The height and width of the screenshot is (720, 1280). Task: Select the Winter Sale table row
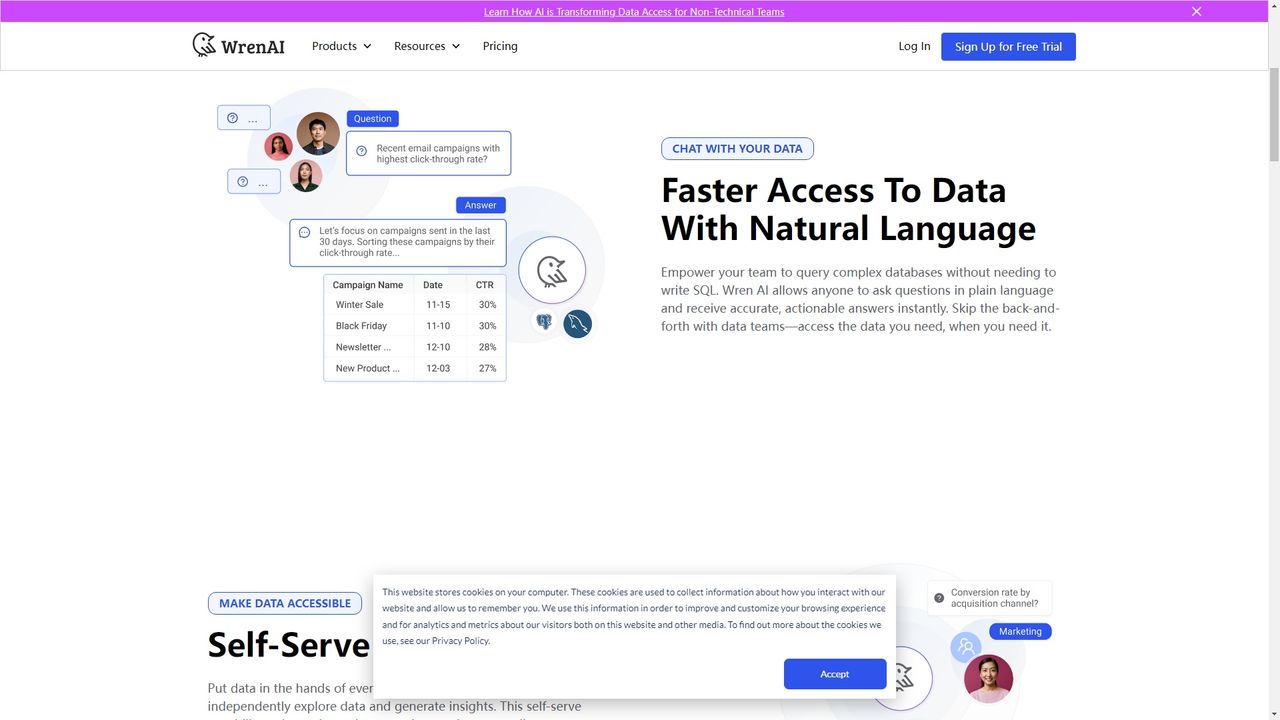[x=415, y=305]
